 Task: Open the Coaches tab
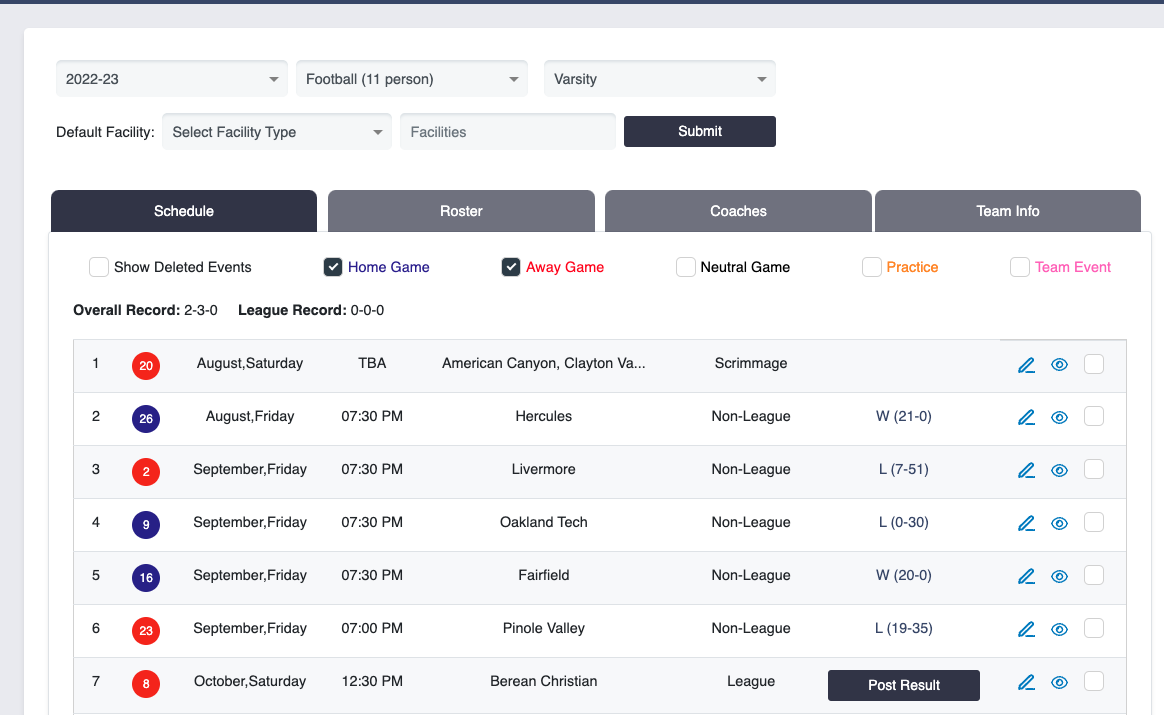[738, 211]
